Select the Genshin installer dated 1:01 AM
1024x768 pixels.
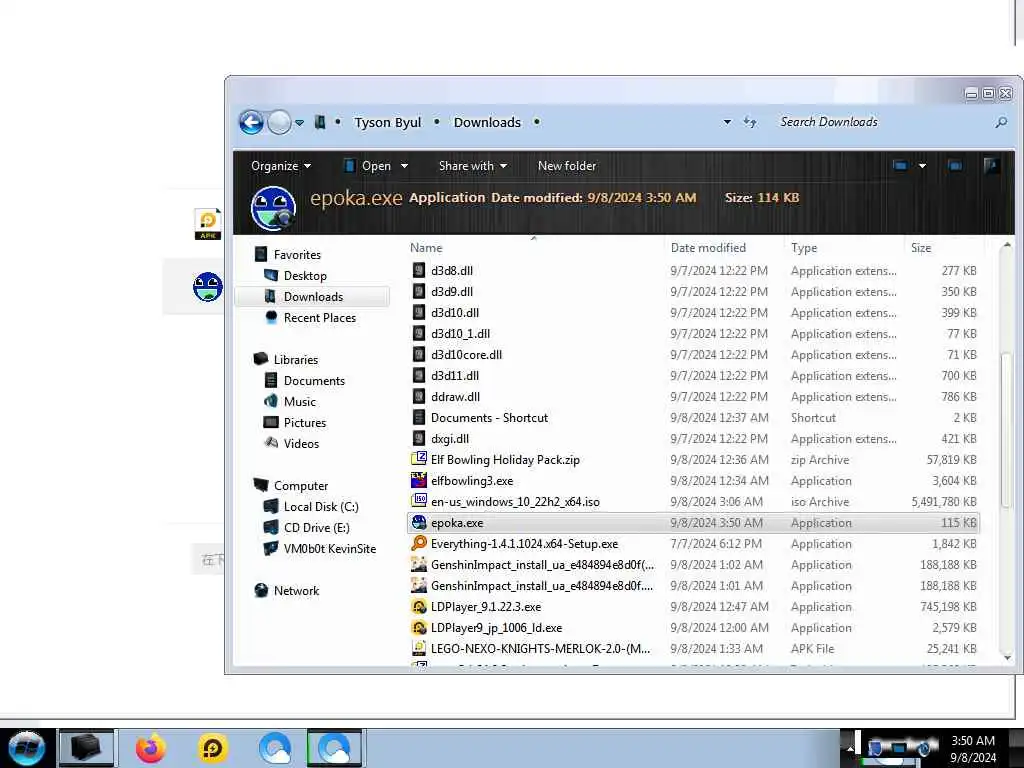point(694,586)
